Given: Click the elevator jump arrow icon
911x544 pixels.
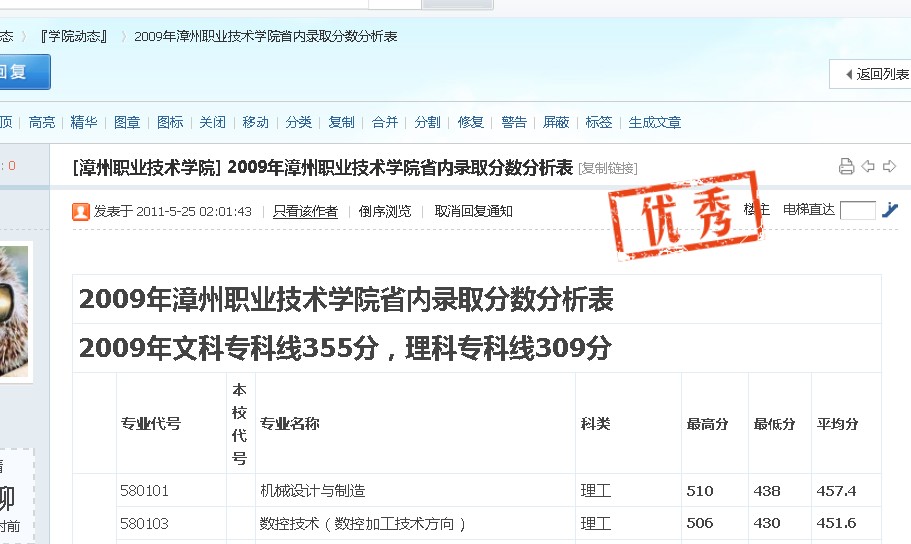Looking at the screenshot, I should [x=890, y=210].
